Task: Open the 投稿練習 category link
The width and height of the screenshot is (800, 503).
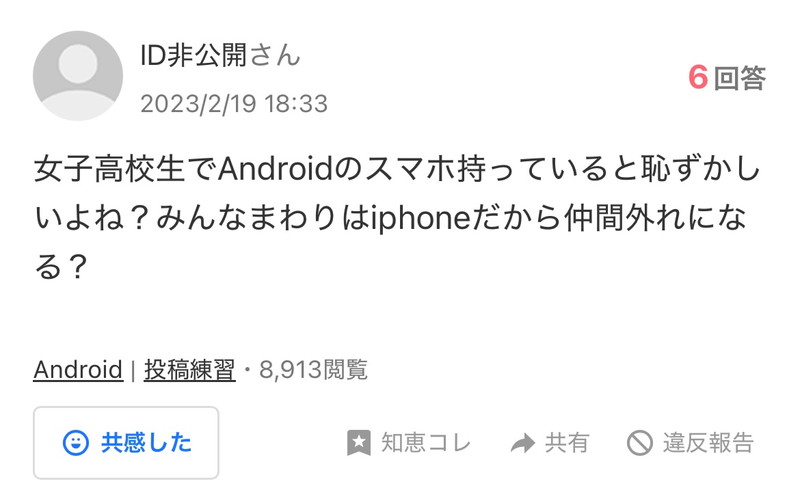Action: [189, 369]
